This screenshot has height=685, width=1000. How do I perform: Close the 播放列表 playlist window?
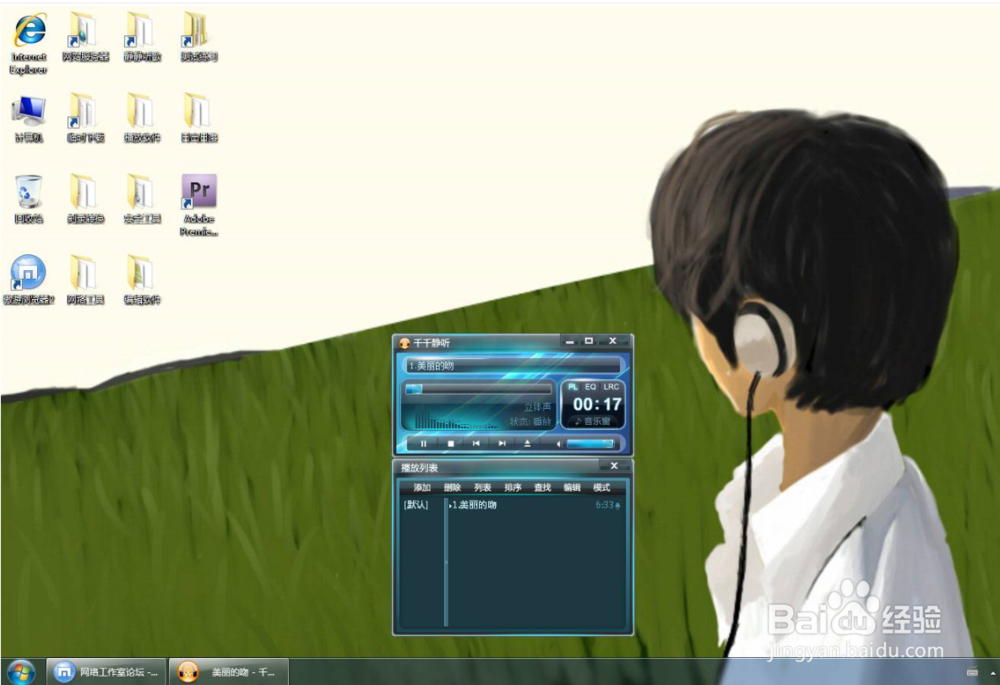click(x=614, y=466)
